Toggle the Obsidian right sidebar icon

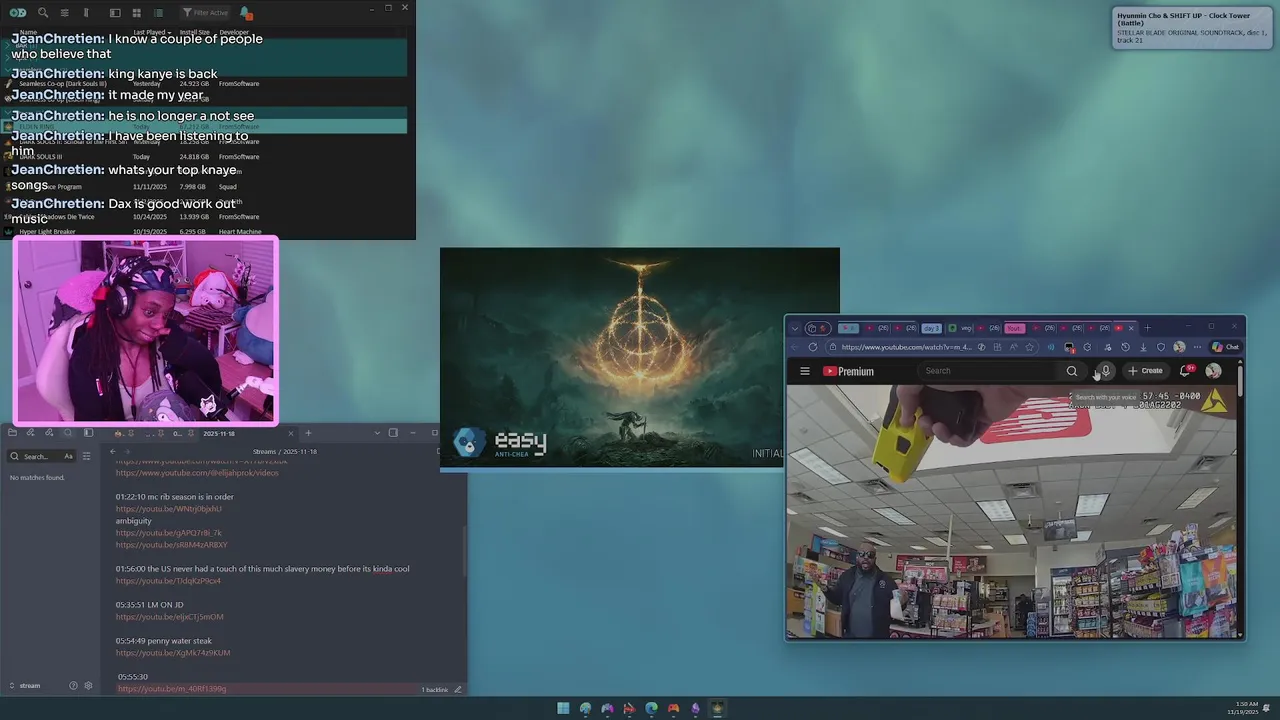(393, 433)
